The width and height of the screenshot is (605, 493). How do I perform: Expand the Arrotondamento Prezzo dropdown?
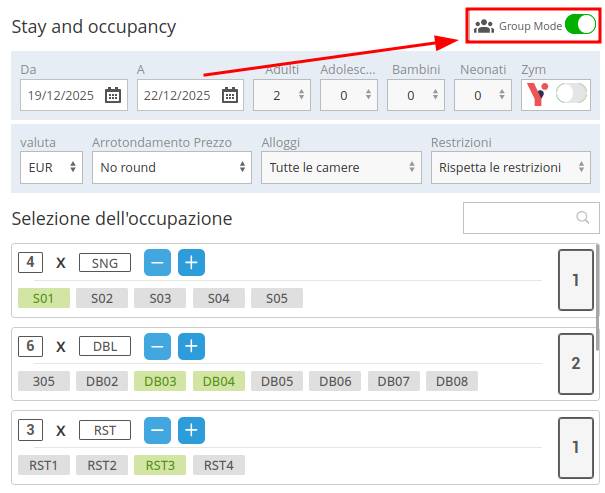click(x=171, y=168)
